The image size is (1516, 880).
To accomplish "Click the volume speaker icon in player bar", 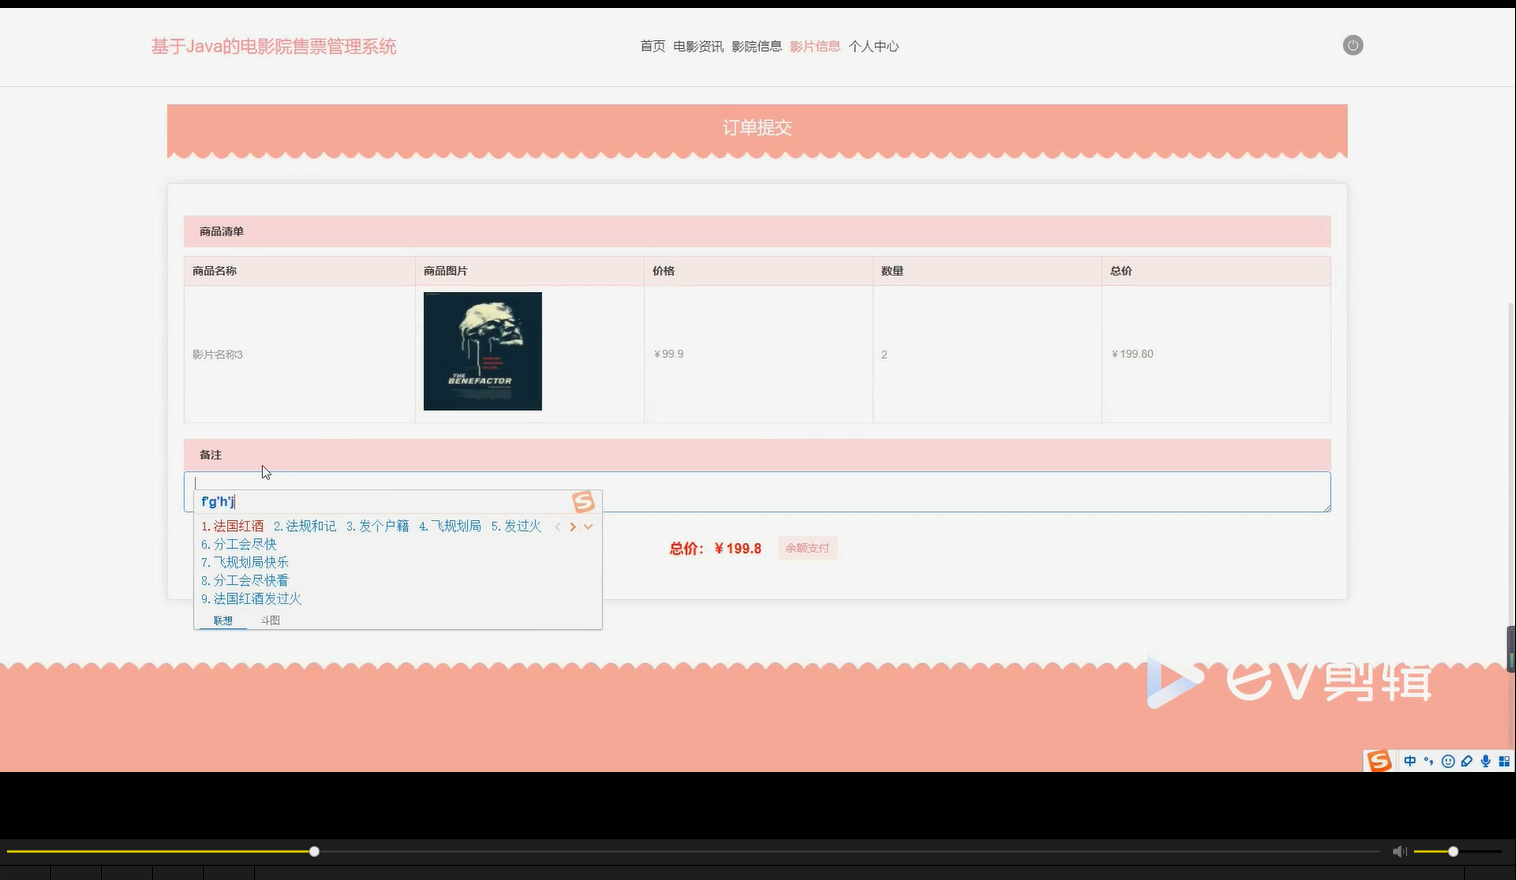I will 1399,851.
